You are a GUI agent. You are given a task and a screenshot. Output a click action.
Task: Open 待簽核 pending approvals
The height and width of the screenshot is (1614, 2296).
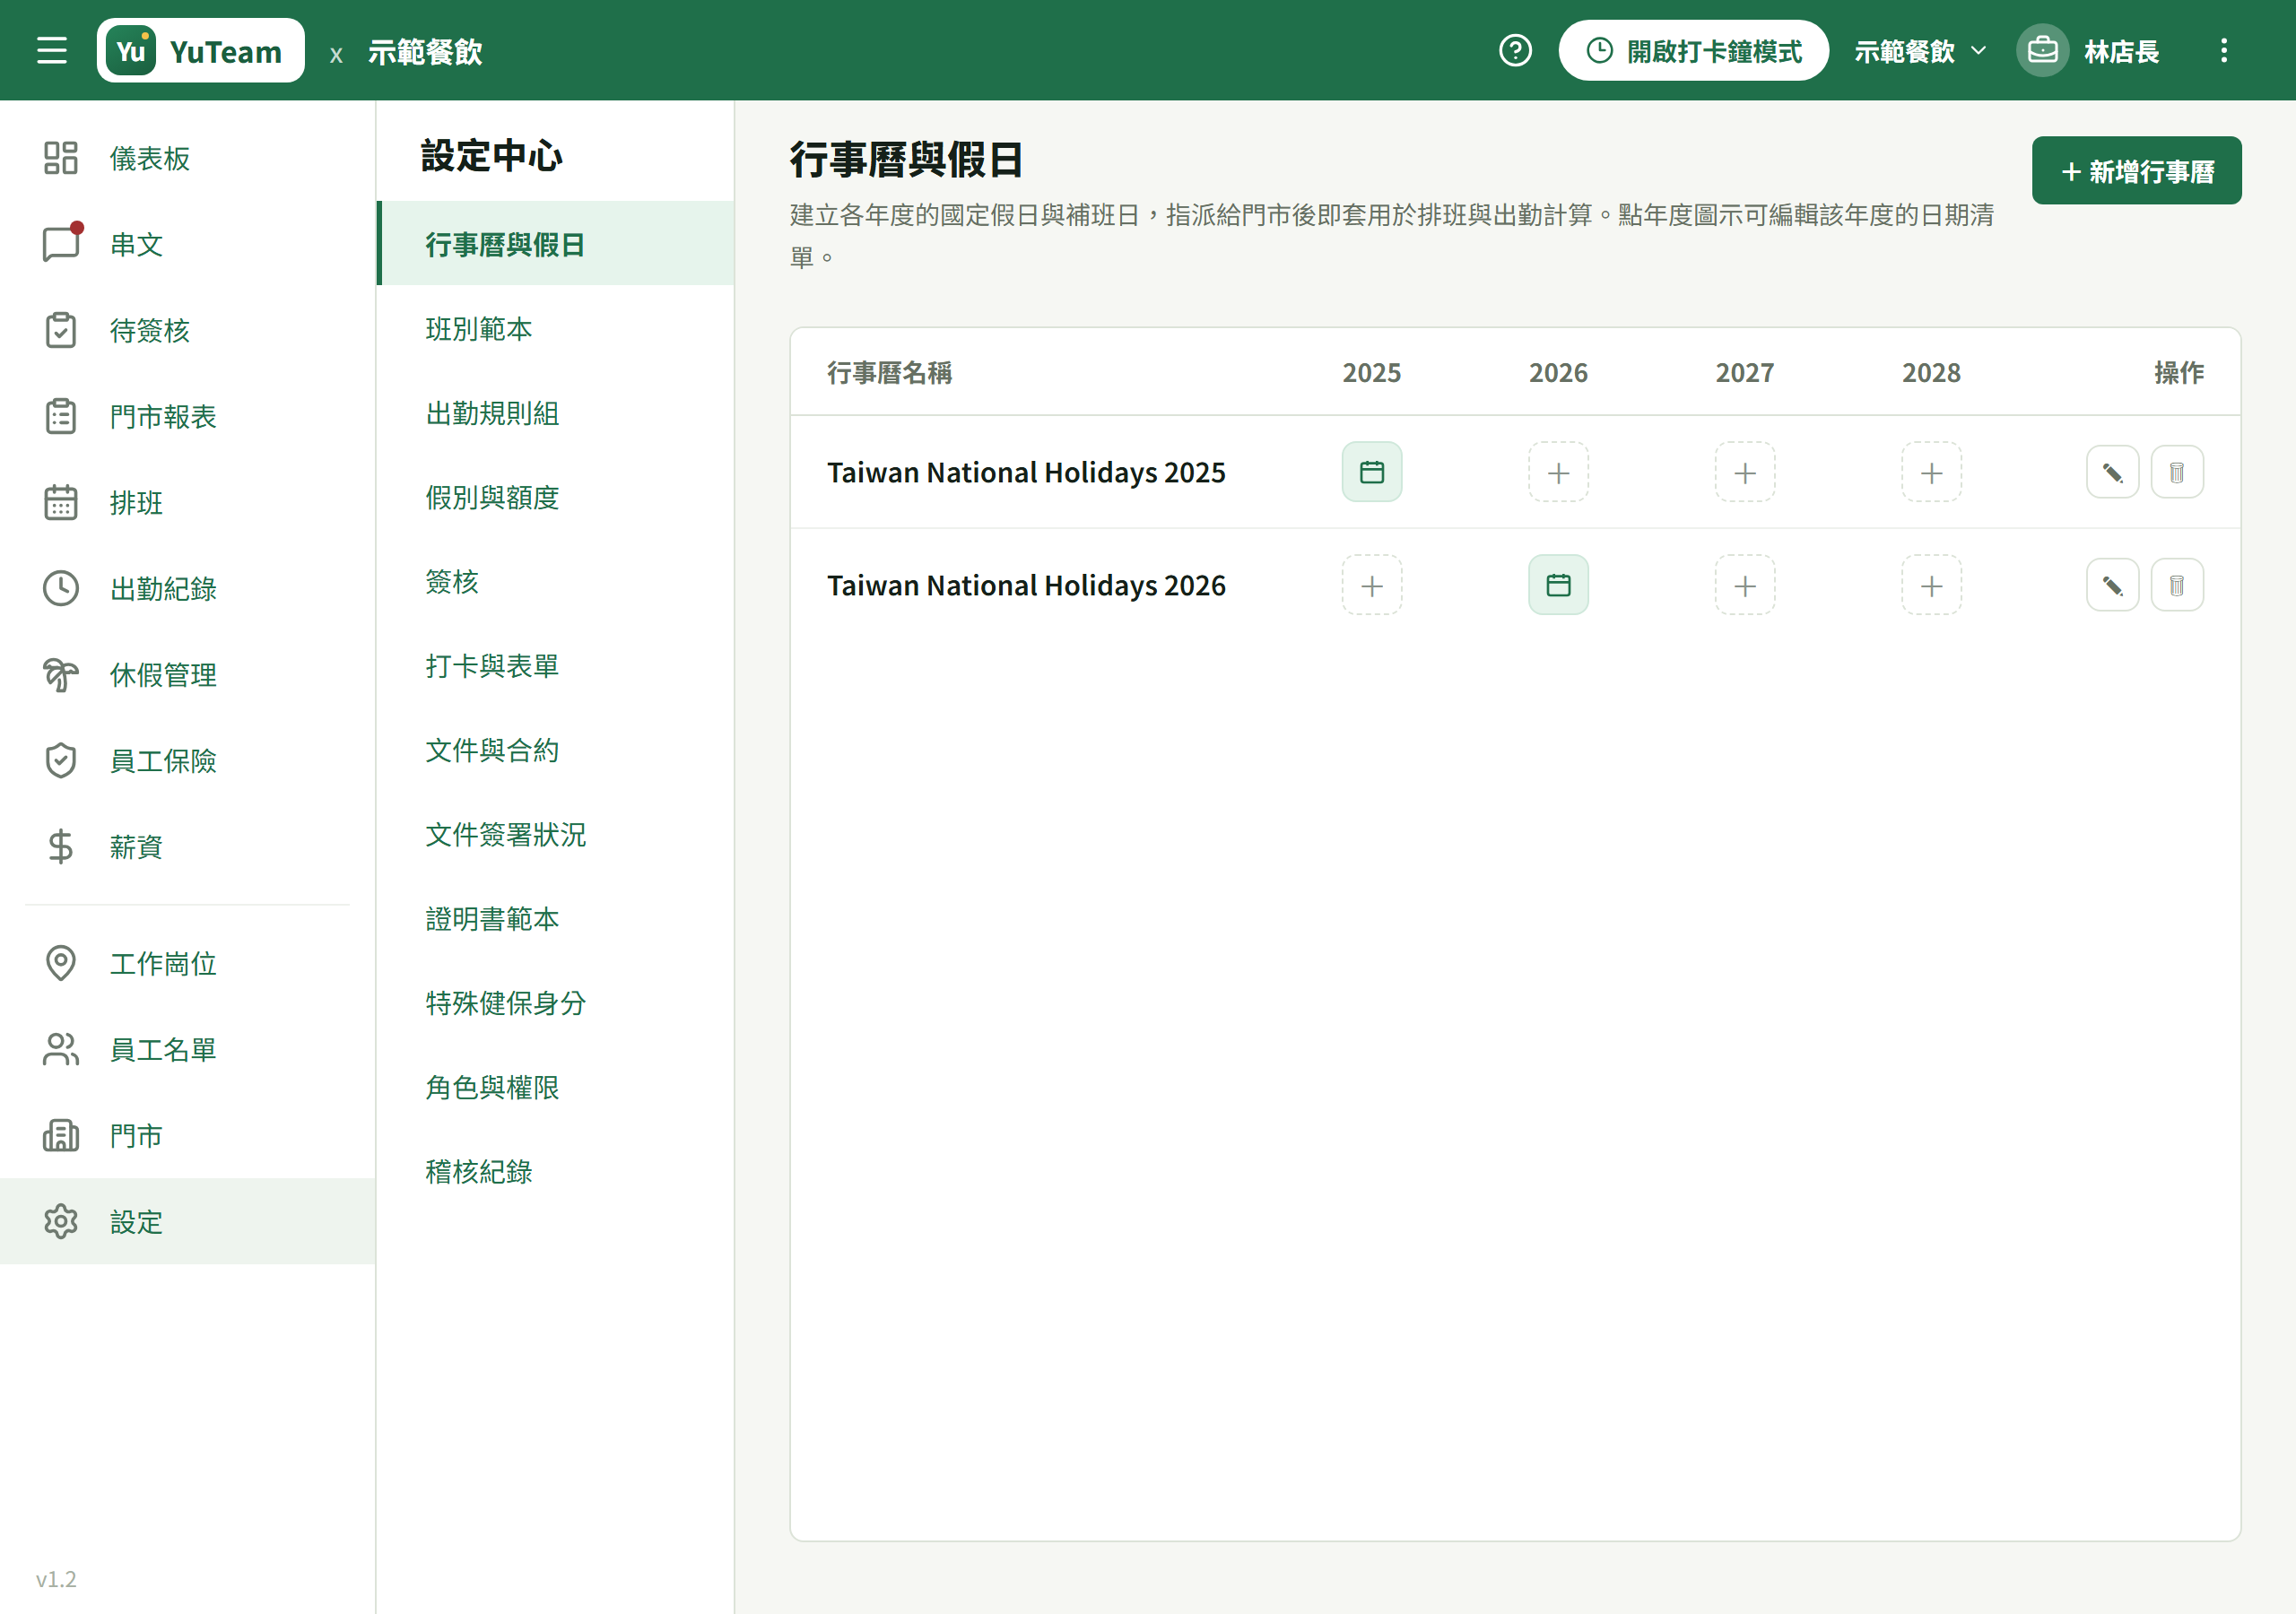point(188,330)
